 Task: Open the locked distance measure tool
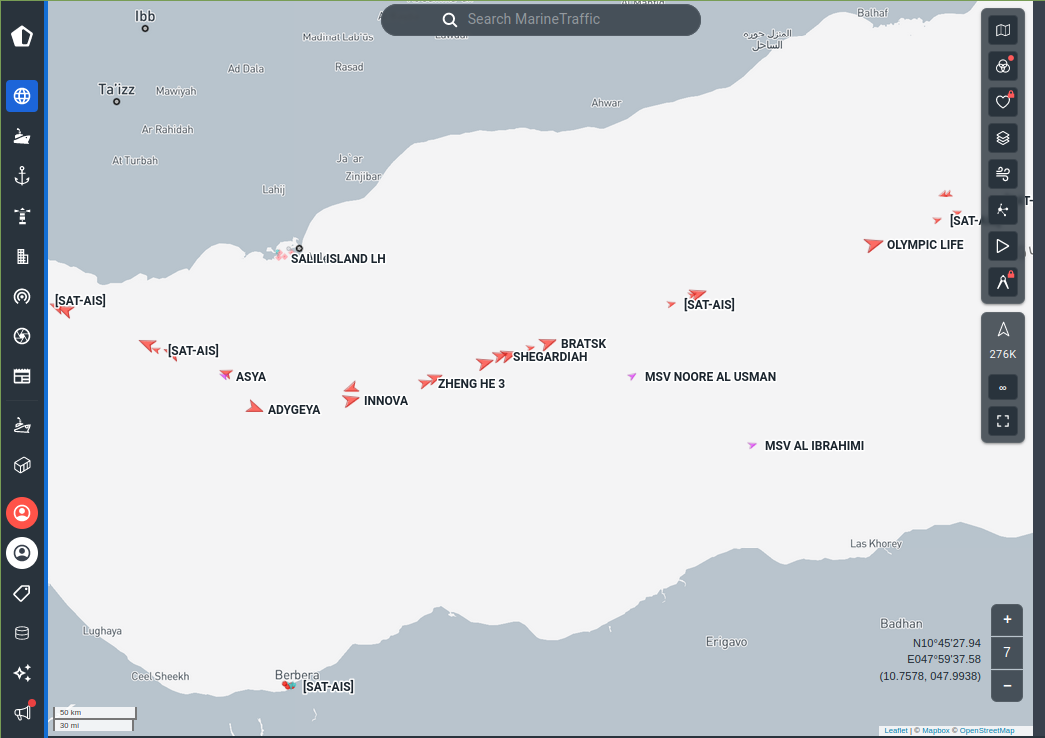(1003, 282)
